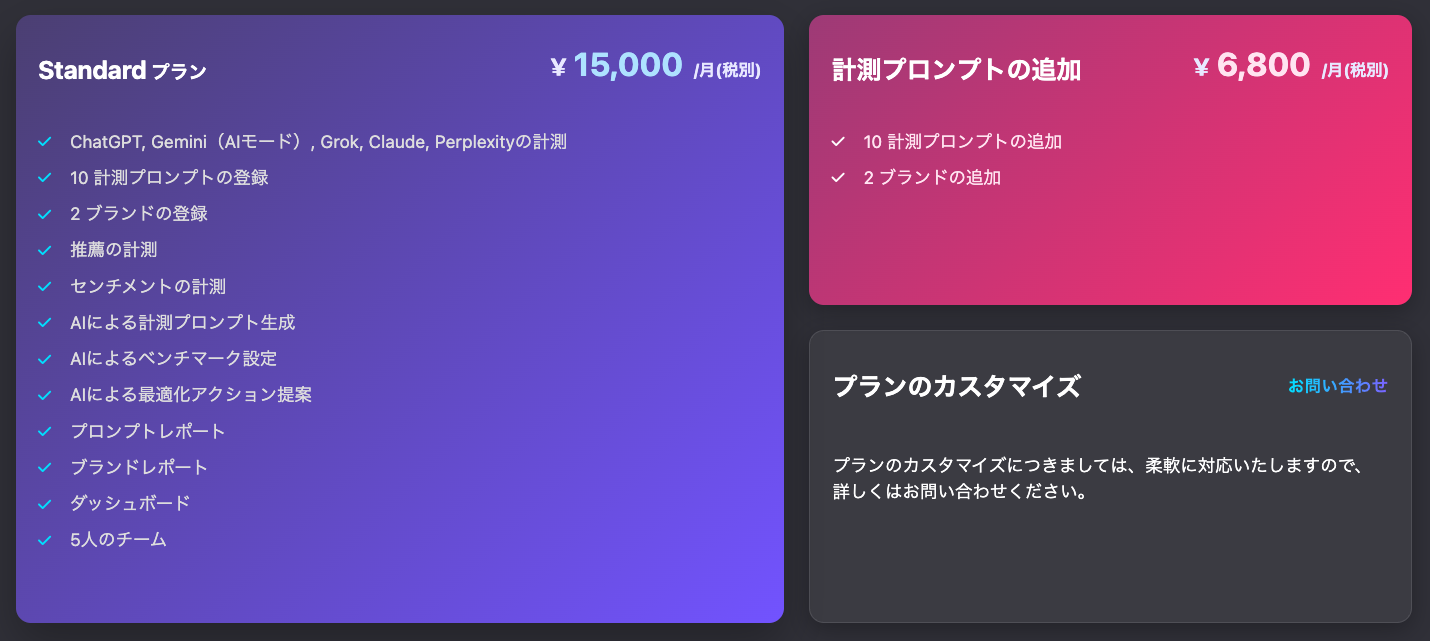The width and height of the screenshot is (1430, 641).
Task: Click the プランのカスタマイズ heading
Action: 956,386
